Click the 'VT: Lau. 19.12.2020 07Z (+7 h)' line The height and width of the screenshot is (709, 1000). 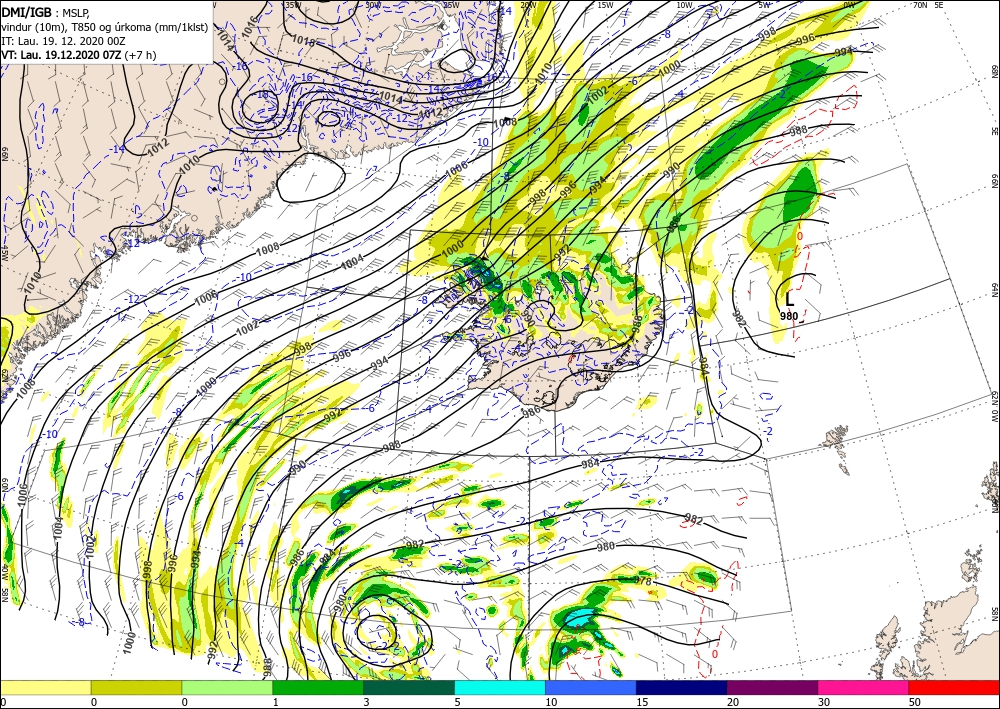(79, 55)
